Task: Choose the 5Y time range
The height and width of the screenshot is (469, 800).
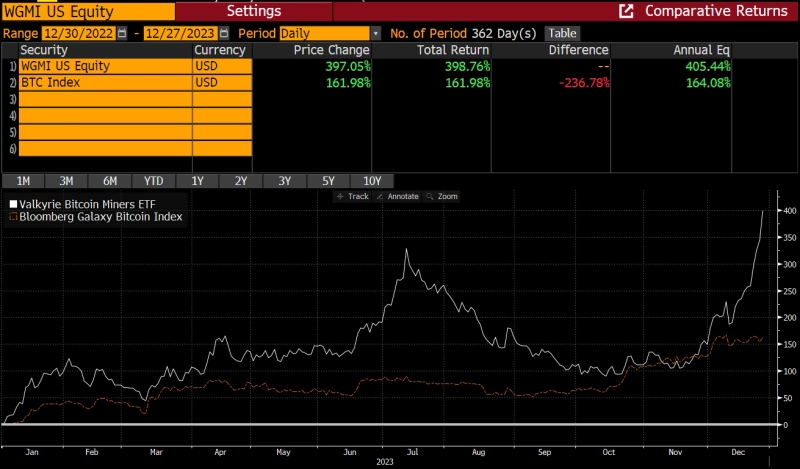Action: click(328, 181)
